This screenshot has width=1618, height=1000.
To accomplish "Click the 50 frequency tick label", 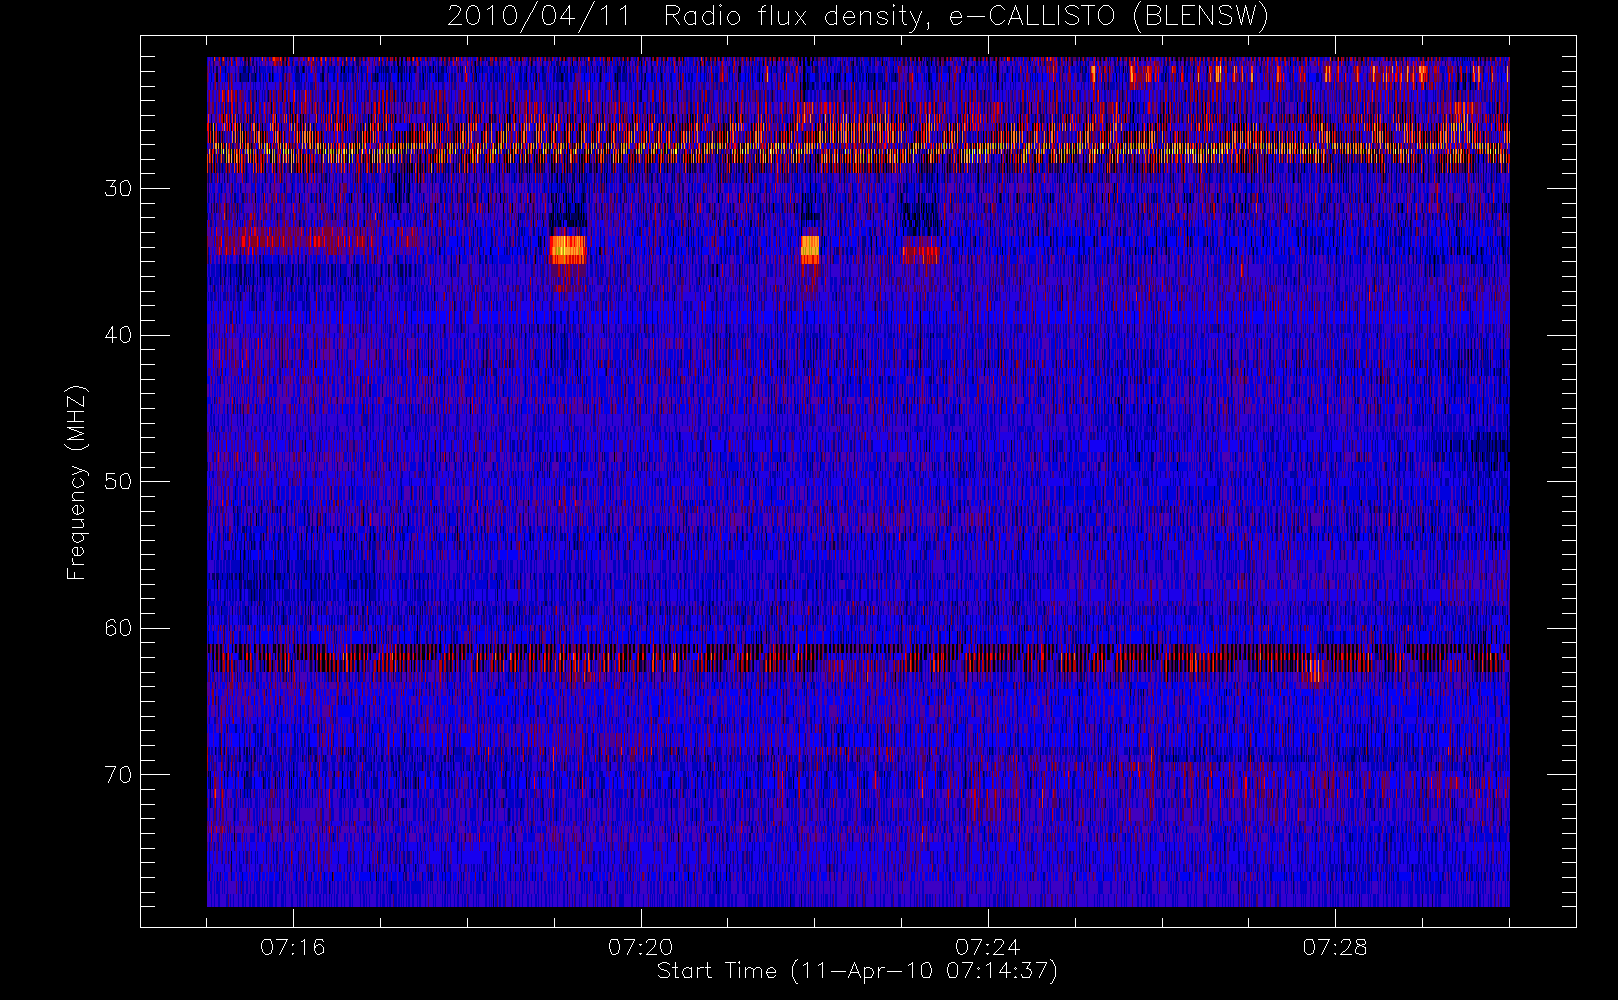I will coord(118,481).
